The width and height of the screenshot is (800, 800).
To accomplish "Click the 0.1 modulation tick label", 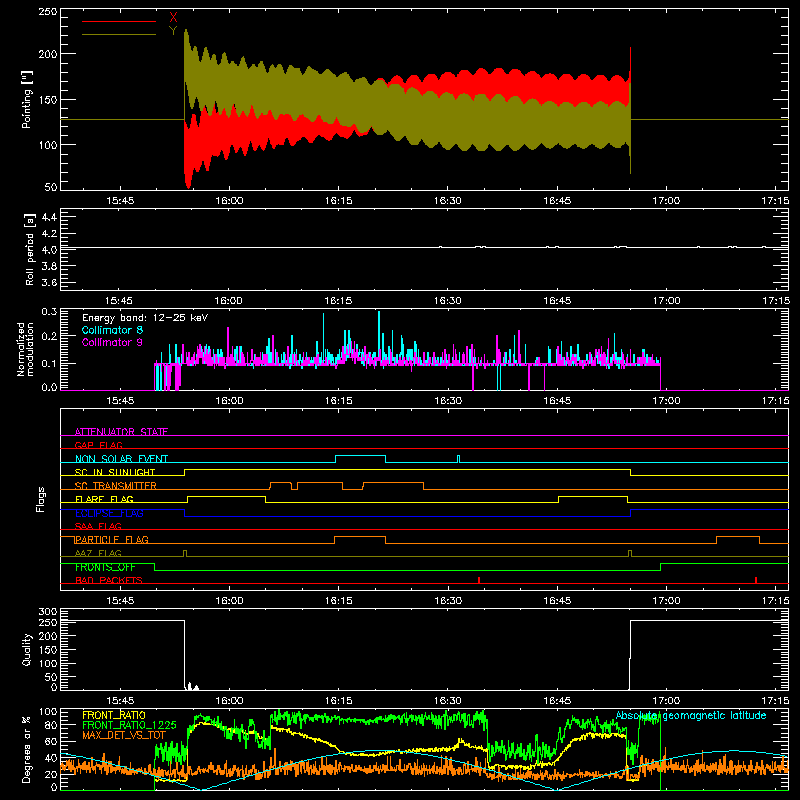I will click(49, 363).
